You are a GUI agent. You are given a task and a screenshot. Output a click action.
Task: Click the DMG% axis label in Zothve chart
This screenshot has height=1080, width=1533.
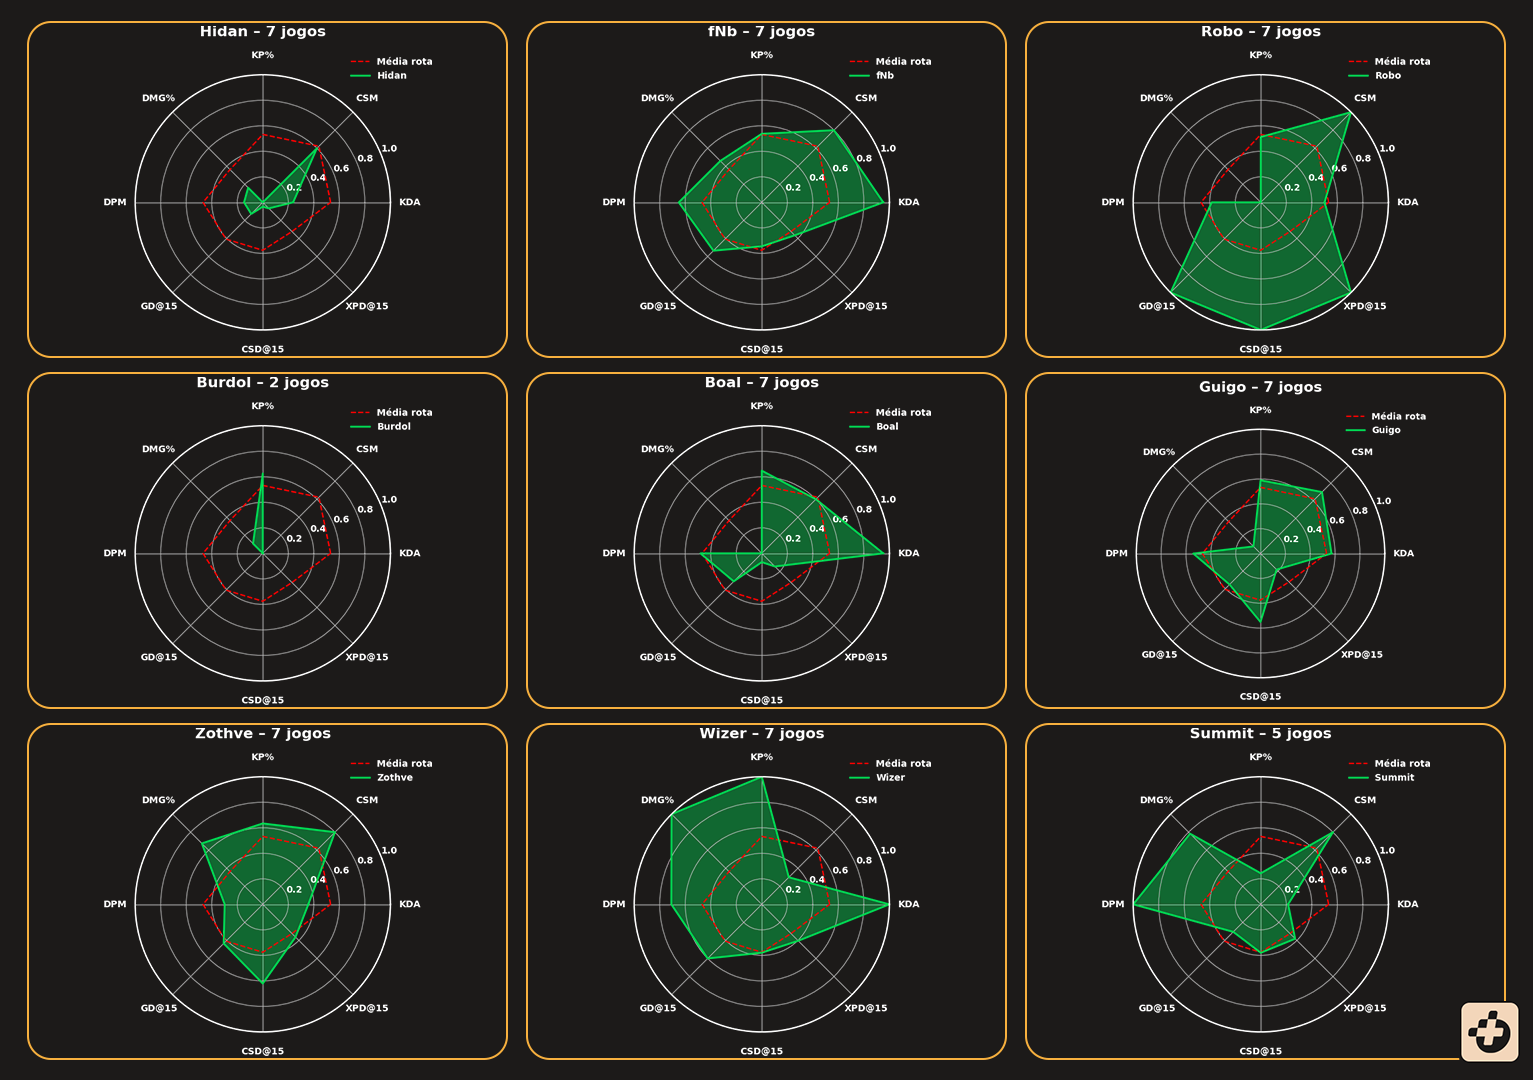point(158,800)
